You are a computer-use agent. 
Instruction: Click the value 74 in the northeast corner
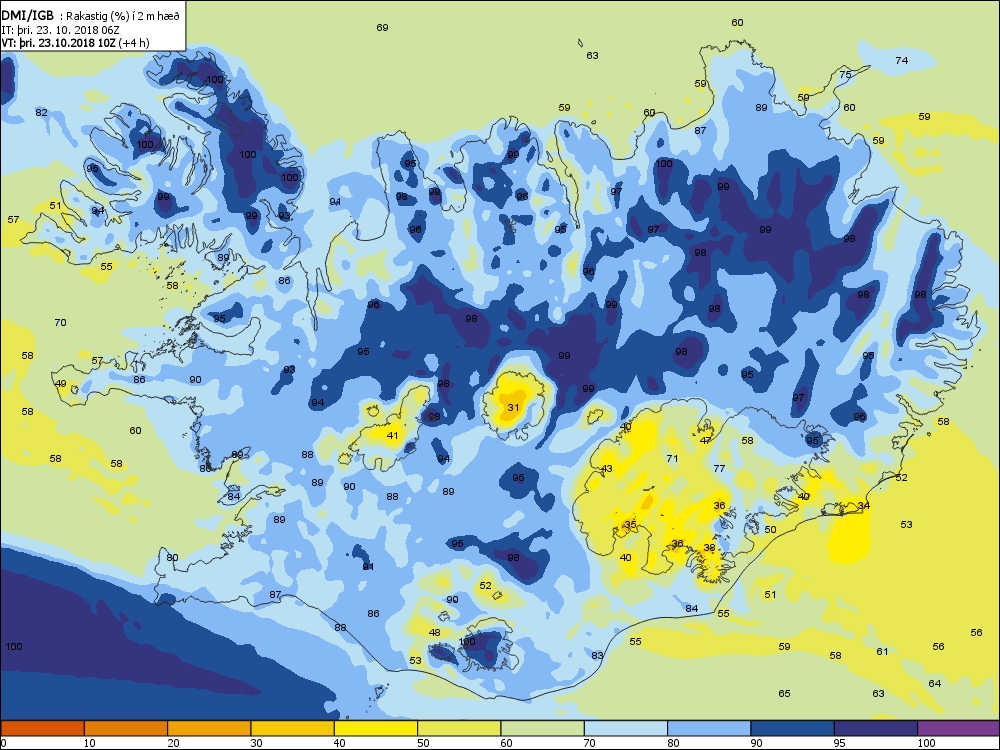pos(901,61)
